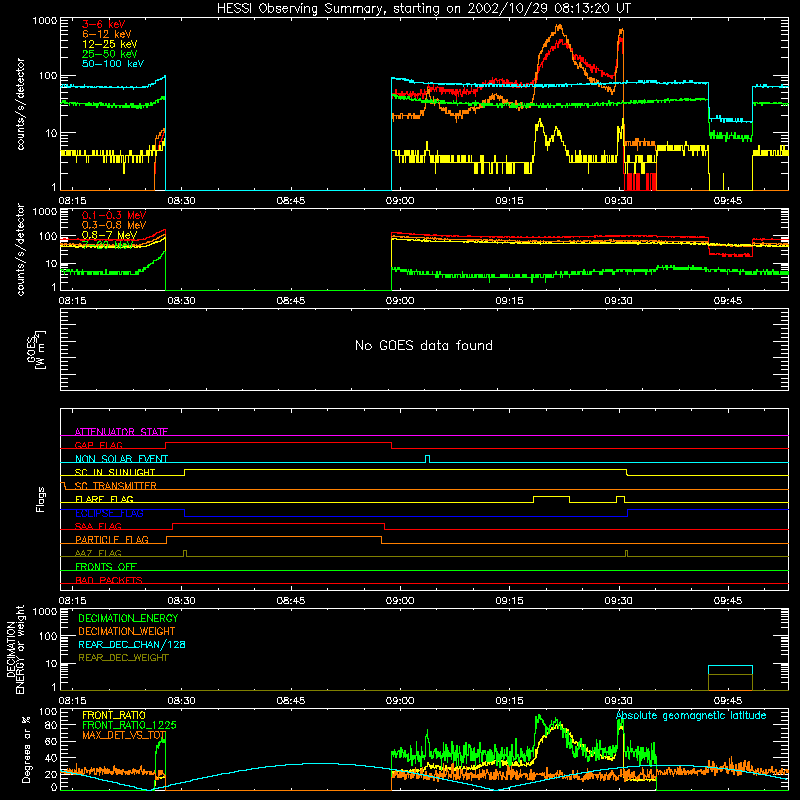
Task: Click the orange MAX_DET_VS_TOT legend label
Action: pos(124,735)
